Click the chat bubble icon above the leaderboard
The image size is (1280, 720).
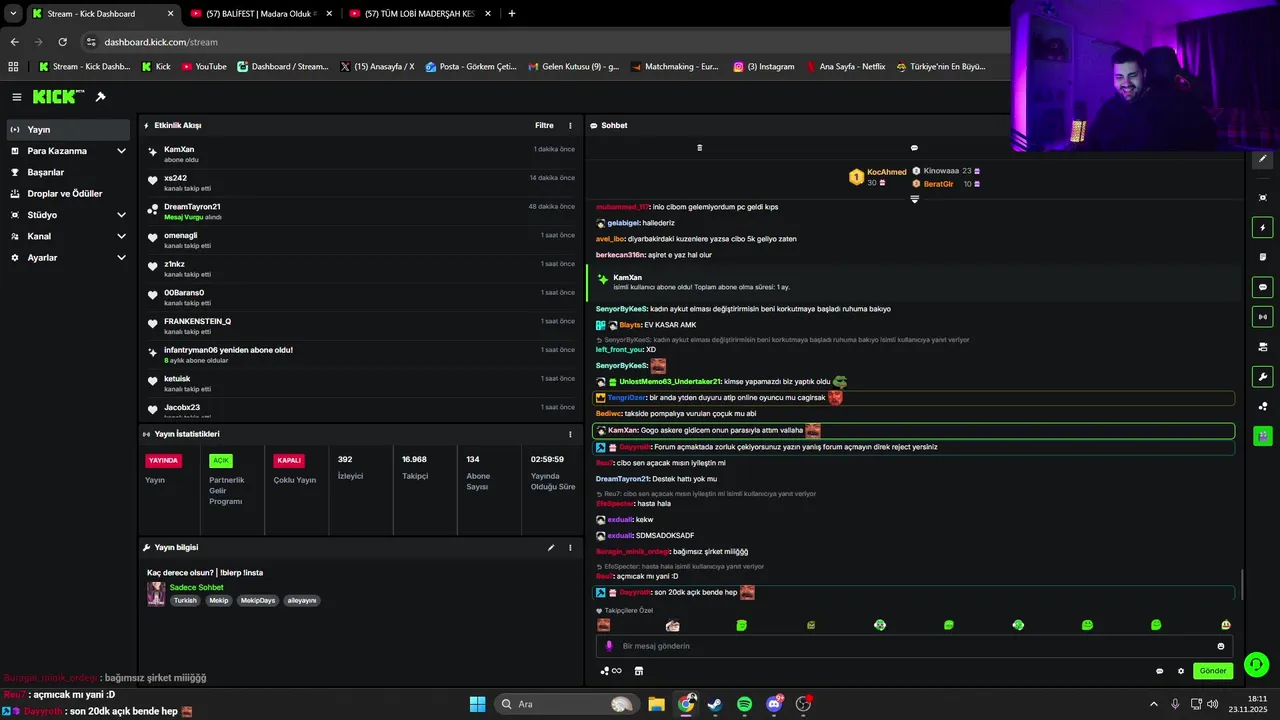pyautogui.click(x=914, y=148)
